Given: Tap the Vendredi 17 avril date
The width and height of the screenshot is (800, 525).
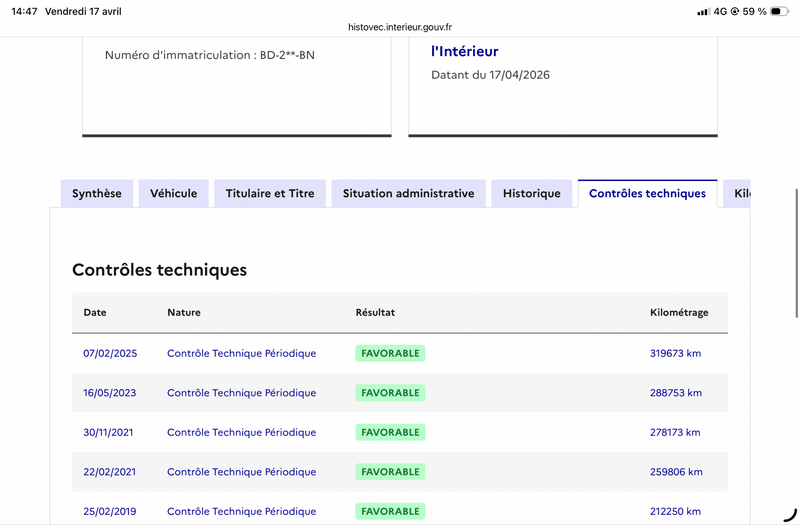Looking at the screenshot, I should click(x=83, y=11).
